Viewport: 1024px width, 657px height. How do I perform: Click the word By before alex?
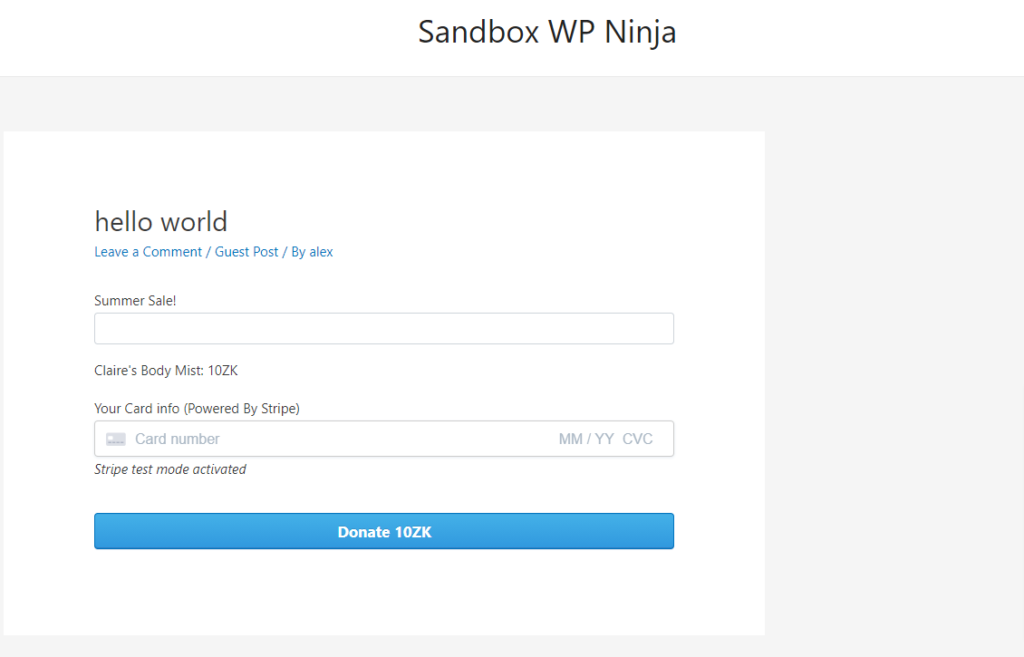point(298,252)
